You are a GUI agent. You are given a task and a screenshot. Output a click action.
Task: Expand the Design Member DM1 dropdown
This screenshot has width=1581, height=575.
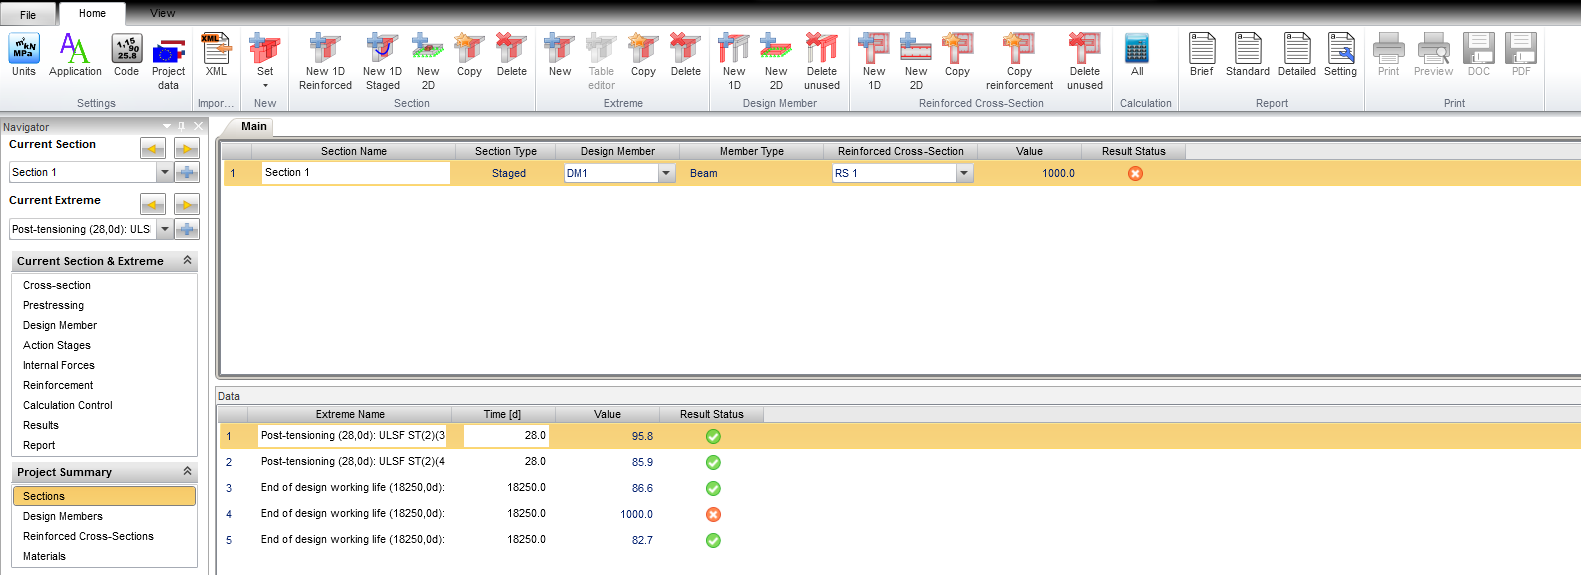pos(666,173)
